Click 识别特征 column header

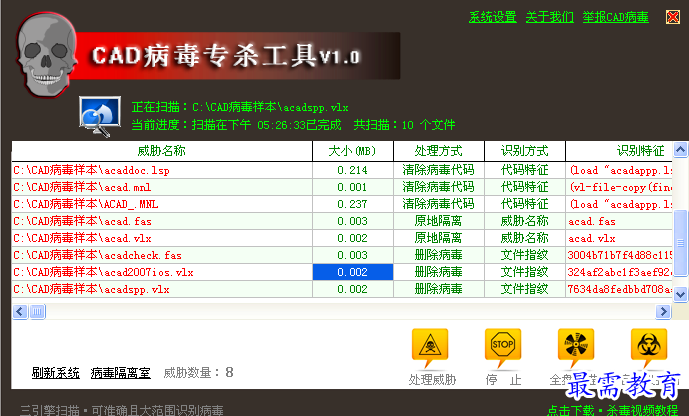point(619,151)
